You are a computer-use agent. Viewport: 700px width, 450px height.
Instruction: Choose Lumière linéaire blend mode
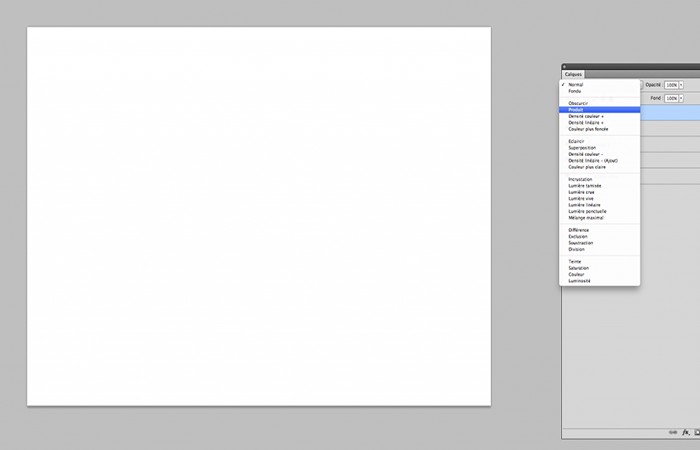coord(600,205)
